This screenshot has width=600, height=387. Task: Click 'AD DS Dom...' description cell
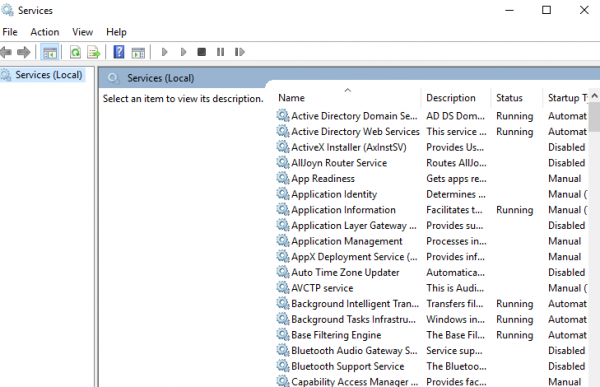[x=455, y=116]
